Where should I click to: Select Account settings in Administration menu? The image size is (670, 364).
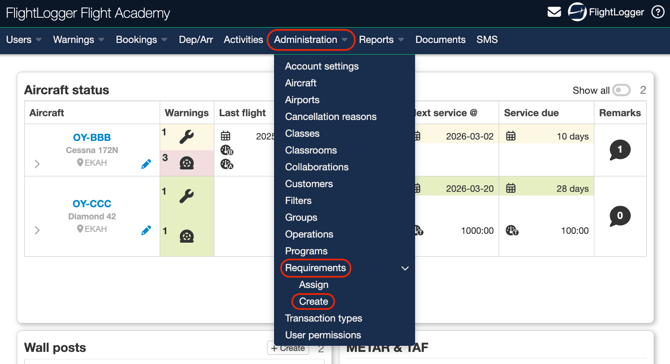(322, 66)
